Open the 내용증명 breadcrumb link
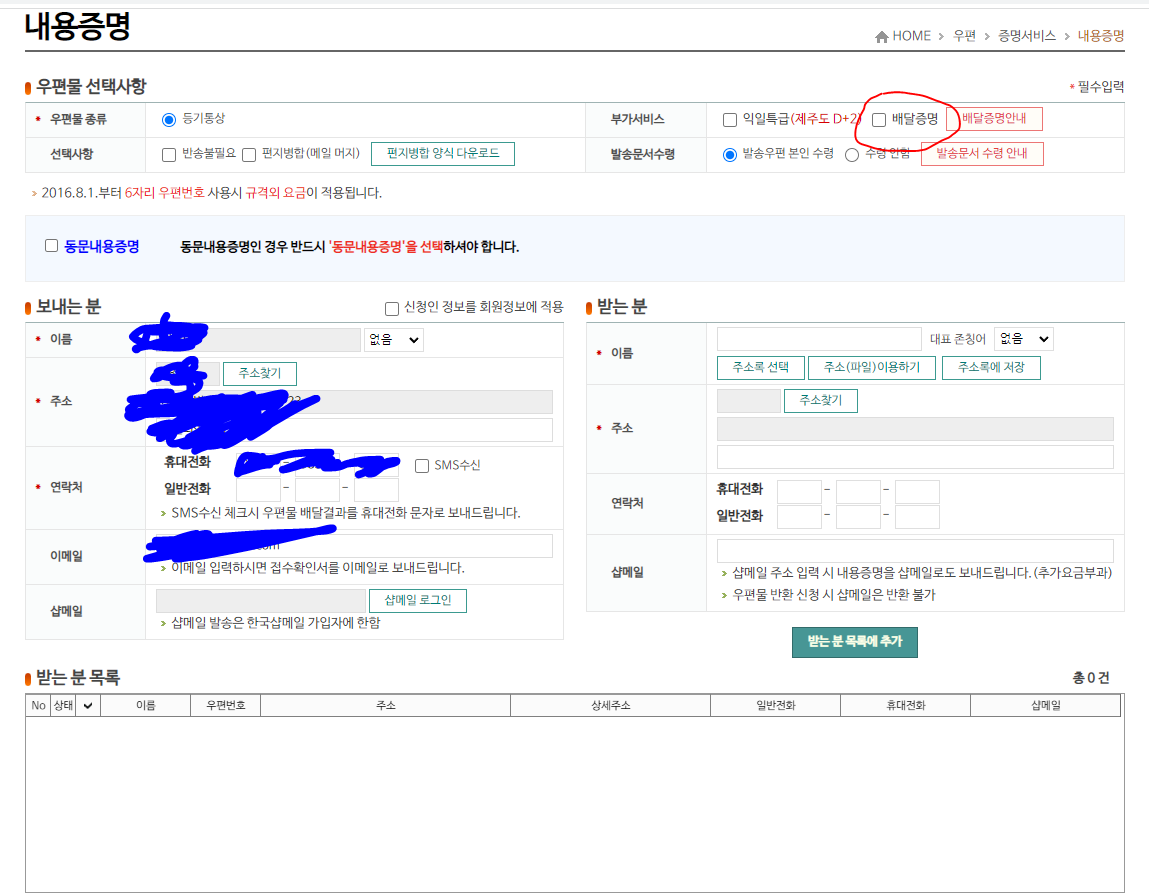Viewport: 1149px width, 895px height. point(1101,36)
